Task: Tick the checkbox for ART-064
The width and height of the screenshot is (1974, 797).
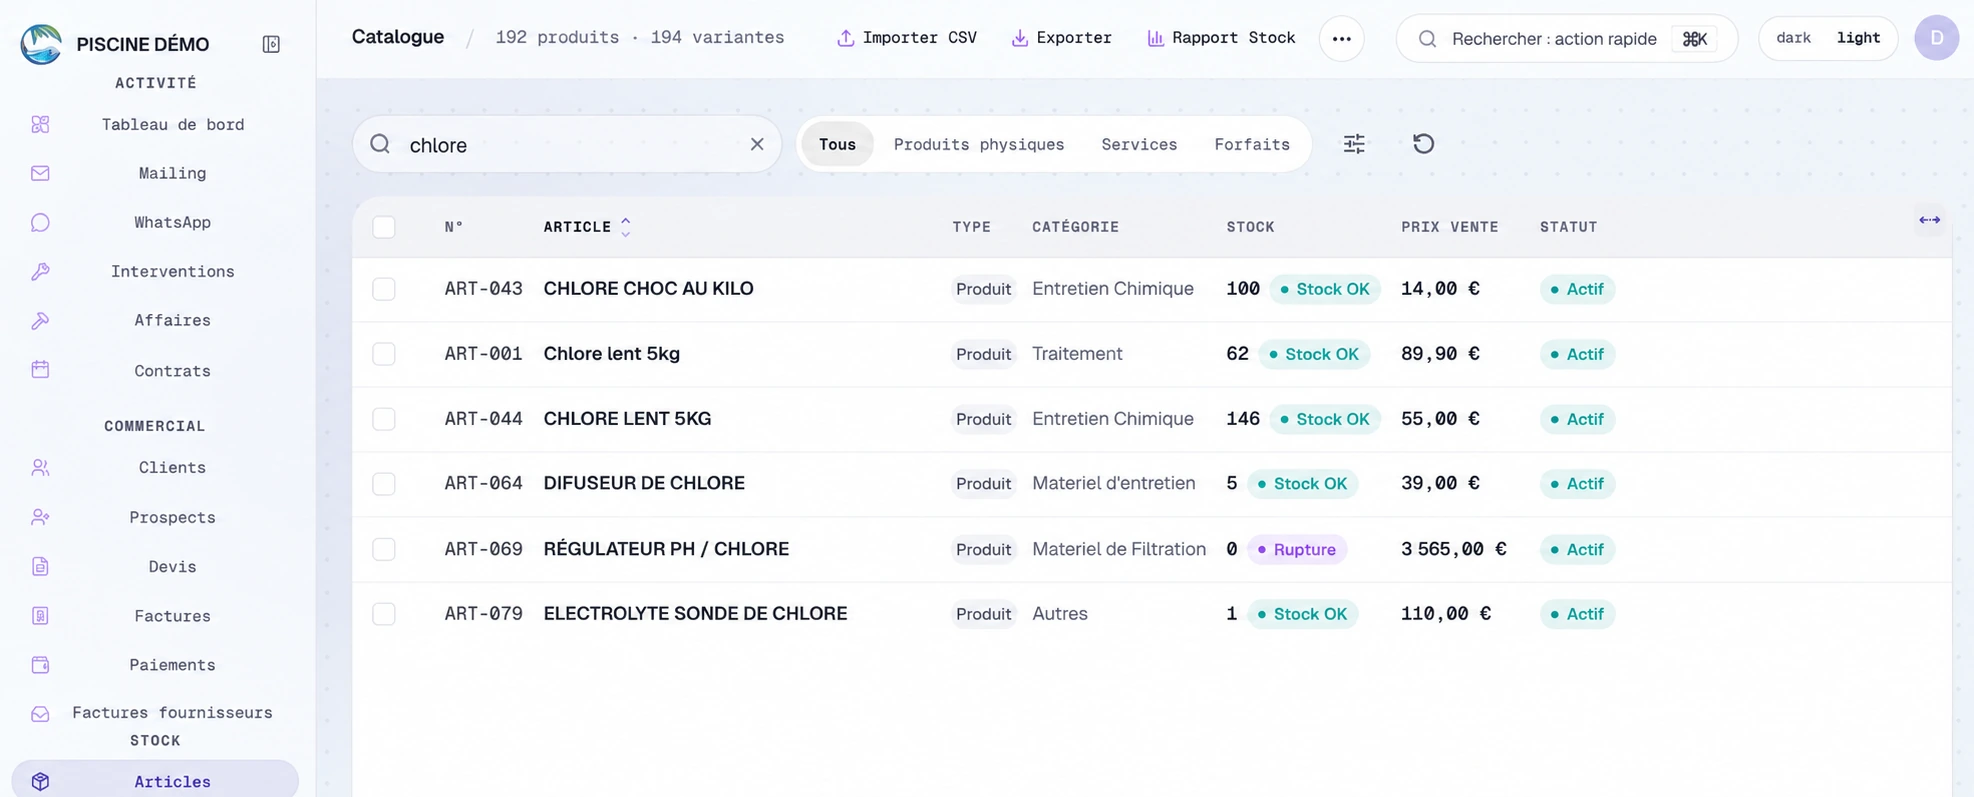Action: click(x=384, y=484)
